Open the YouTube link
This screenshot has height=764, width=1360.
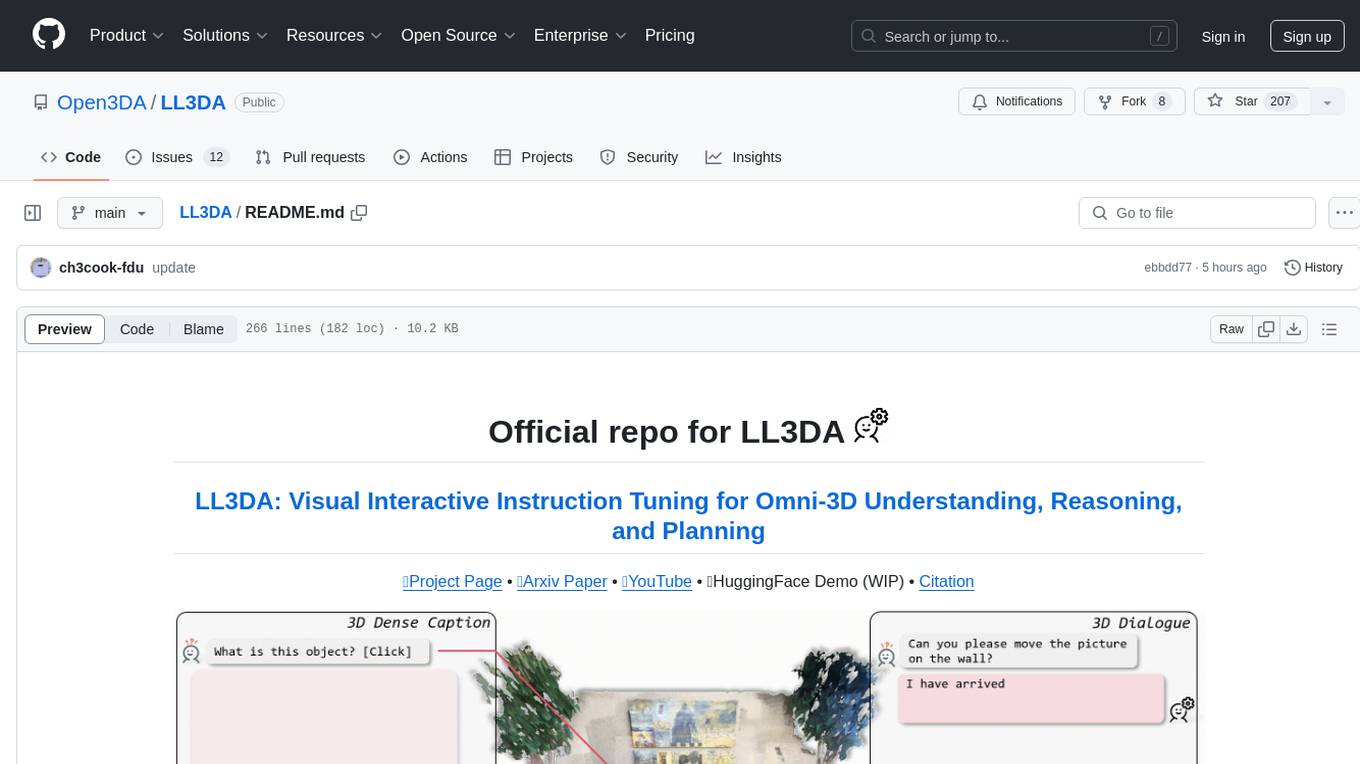(657, 581)
